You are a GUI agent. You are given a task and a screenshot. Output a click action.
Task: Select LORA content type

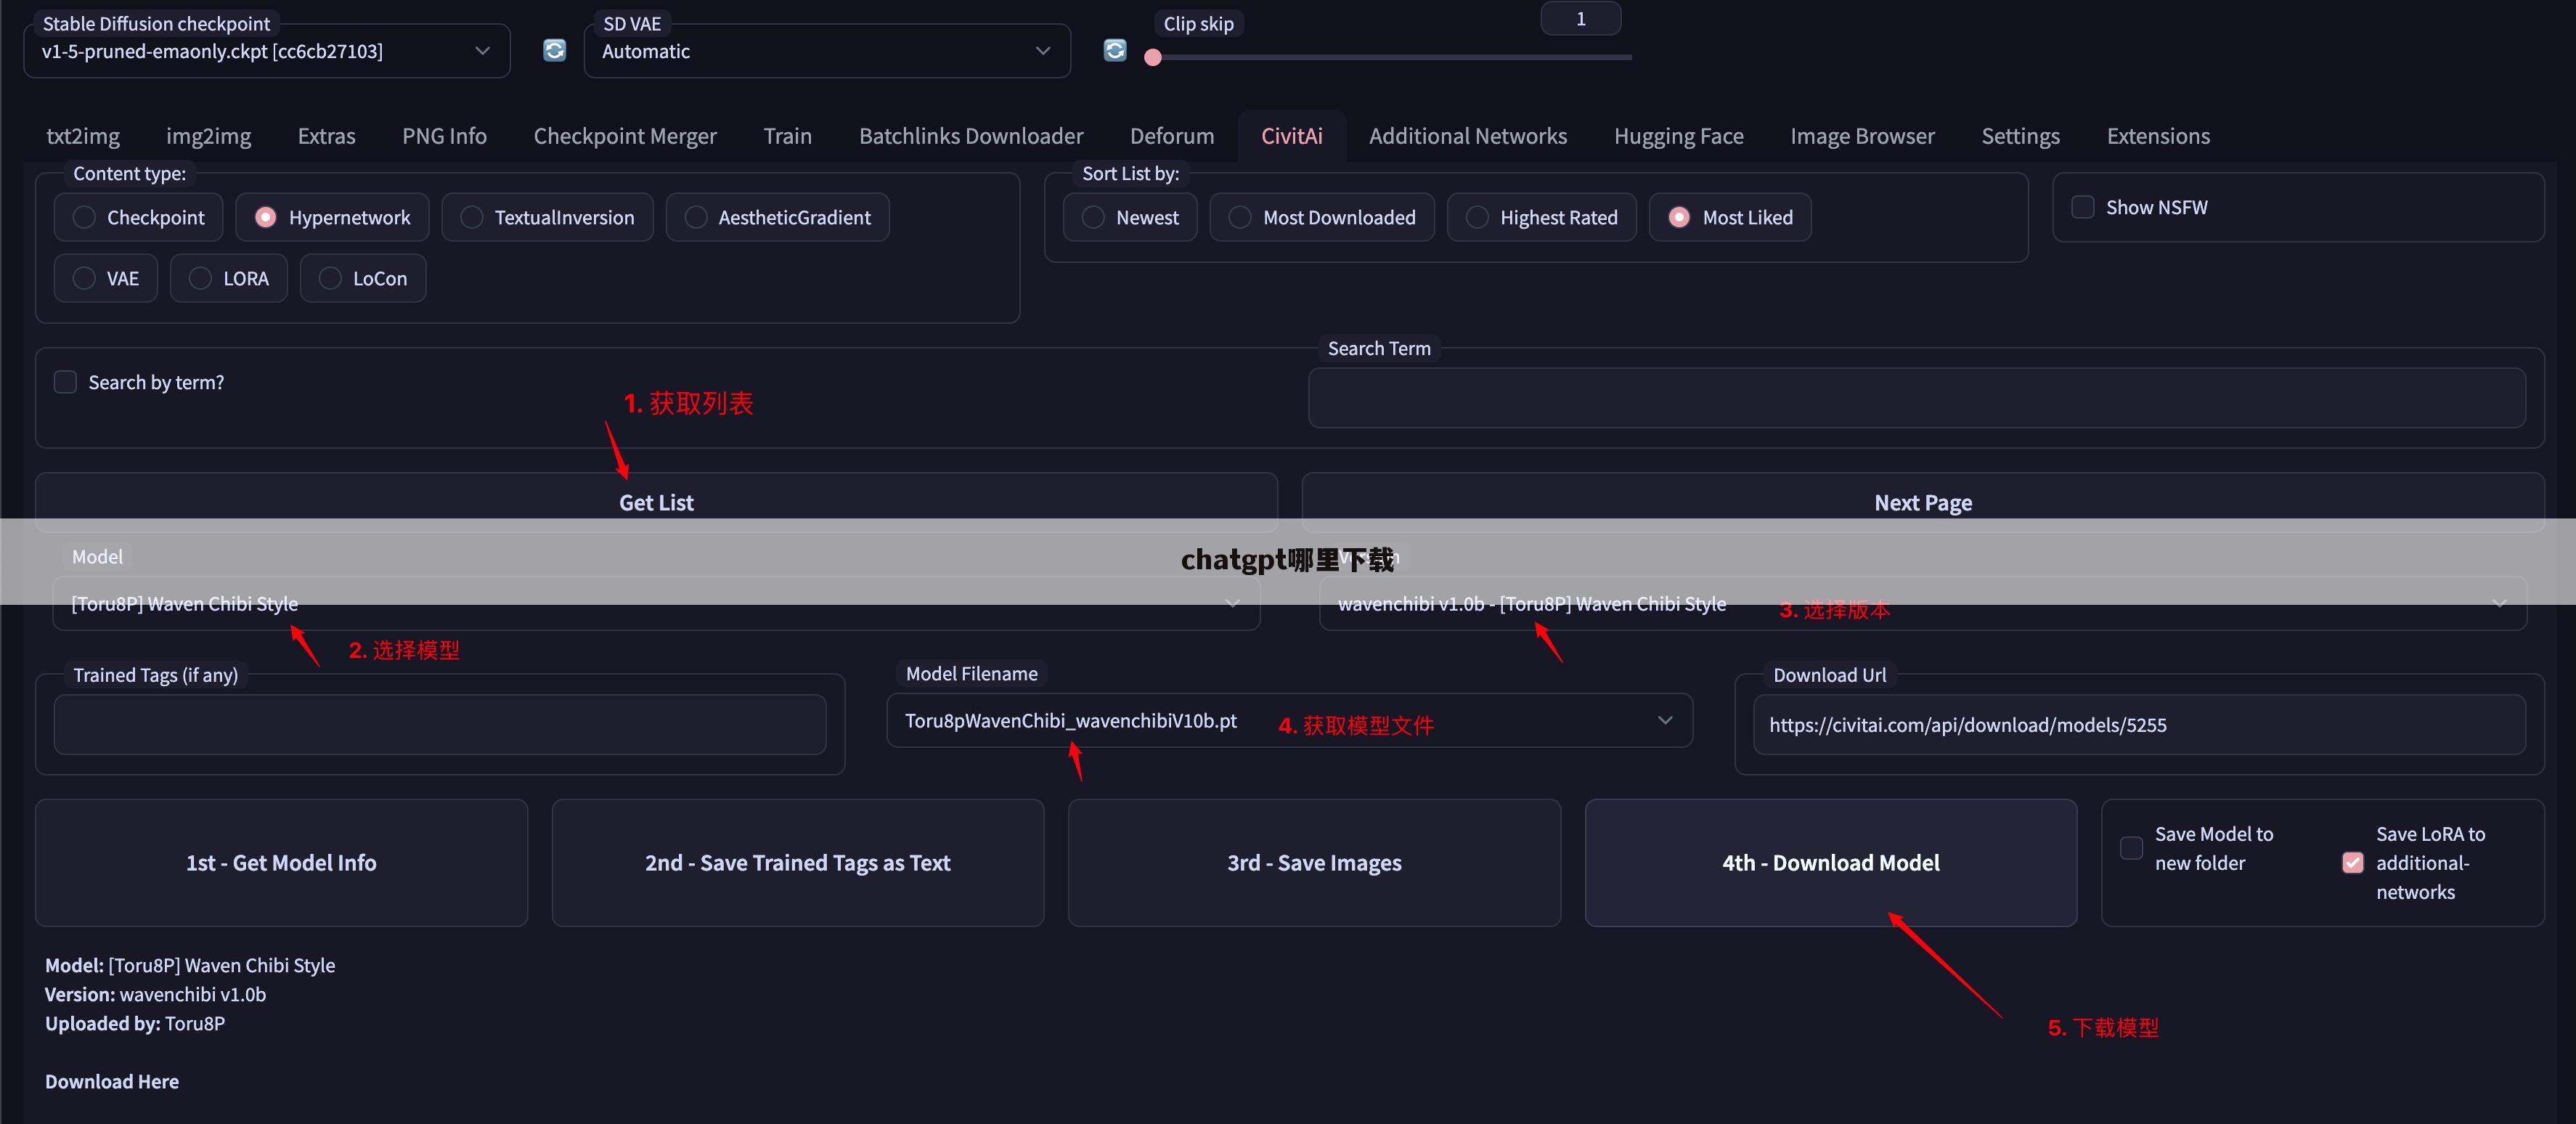pos(228,278)
